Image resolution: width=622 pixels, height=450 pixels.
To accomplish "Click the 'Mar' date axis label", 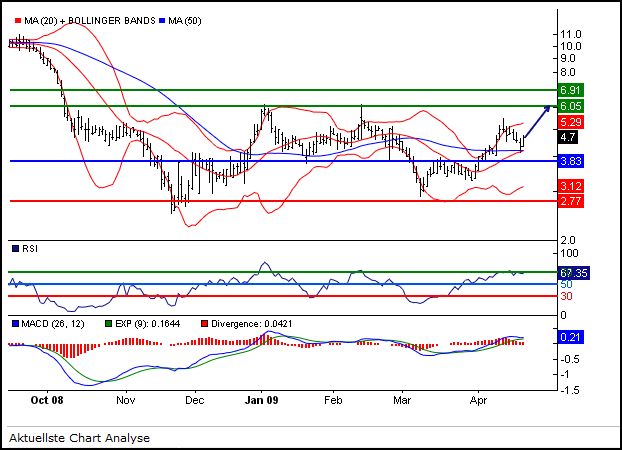I will [x=402, y=400].
